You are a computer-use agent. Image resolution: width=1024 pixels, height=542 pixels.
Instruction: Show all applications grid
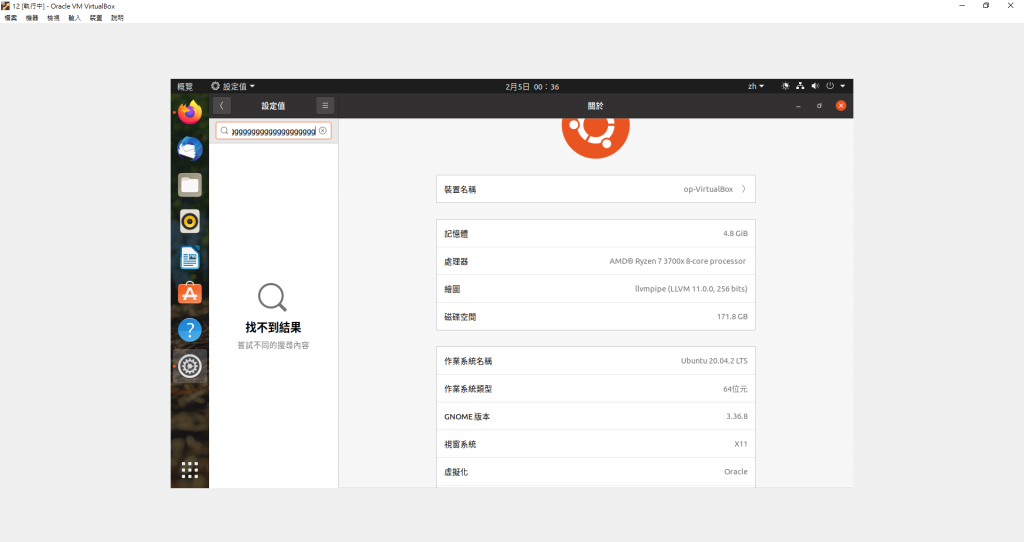189,470
